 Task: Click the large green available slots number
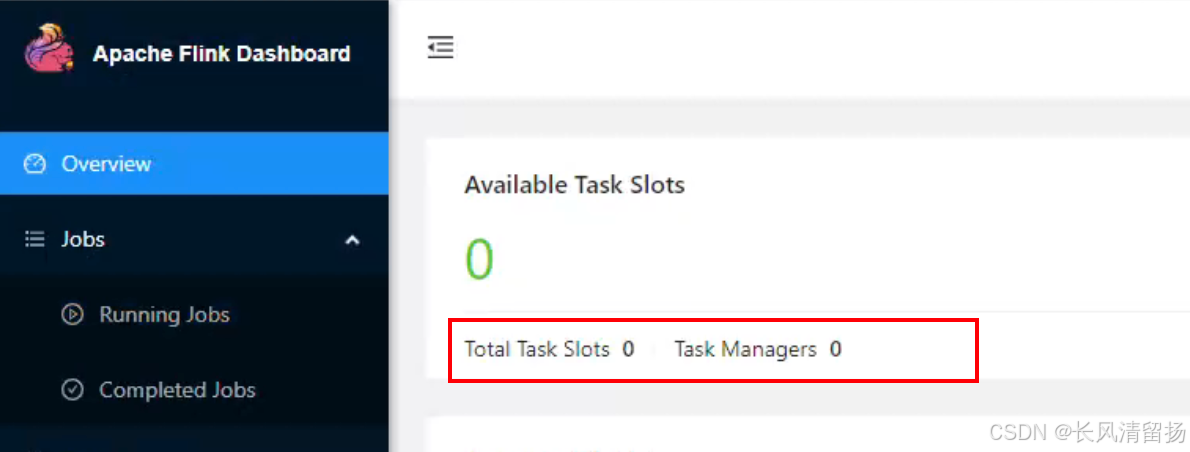pyautogui.click(x=480, y=259)
